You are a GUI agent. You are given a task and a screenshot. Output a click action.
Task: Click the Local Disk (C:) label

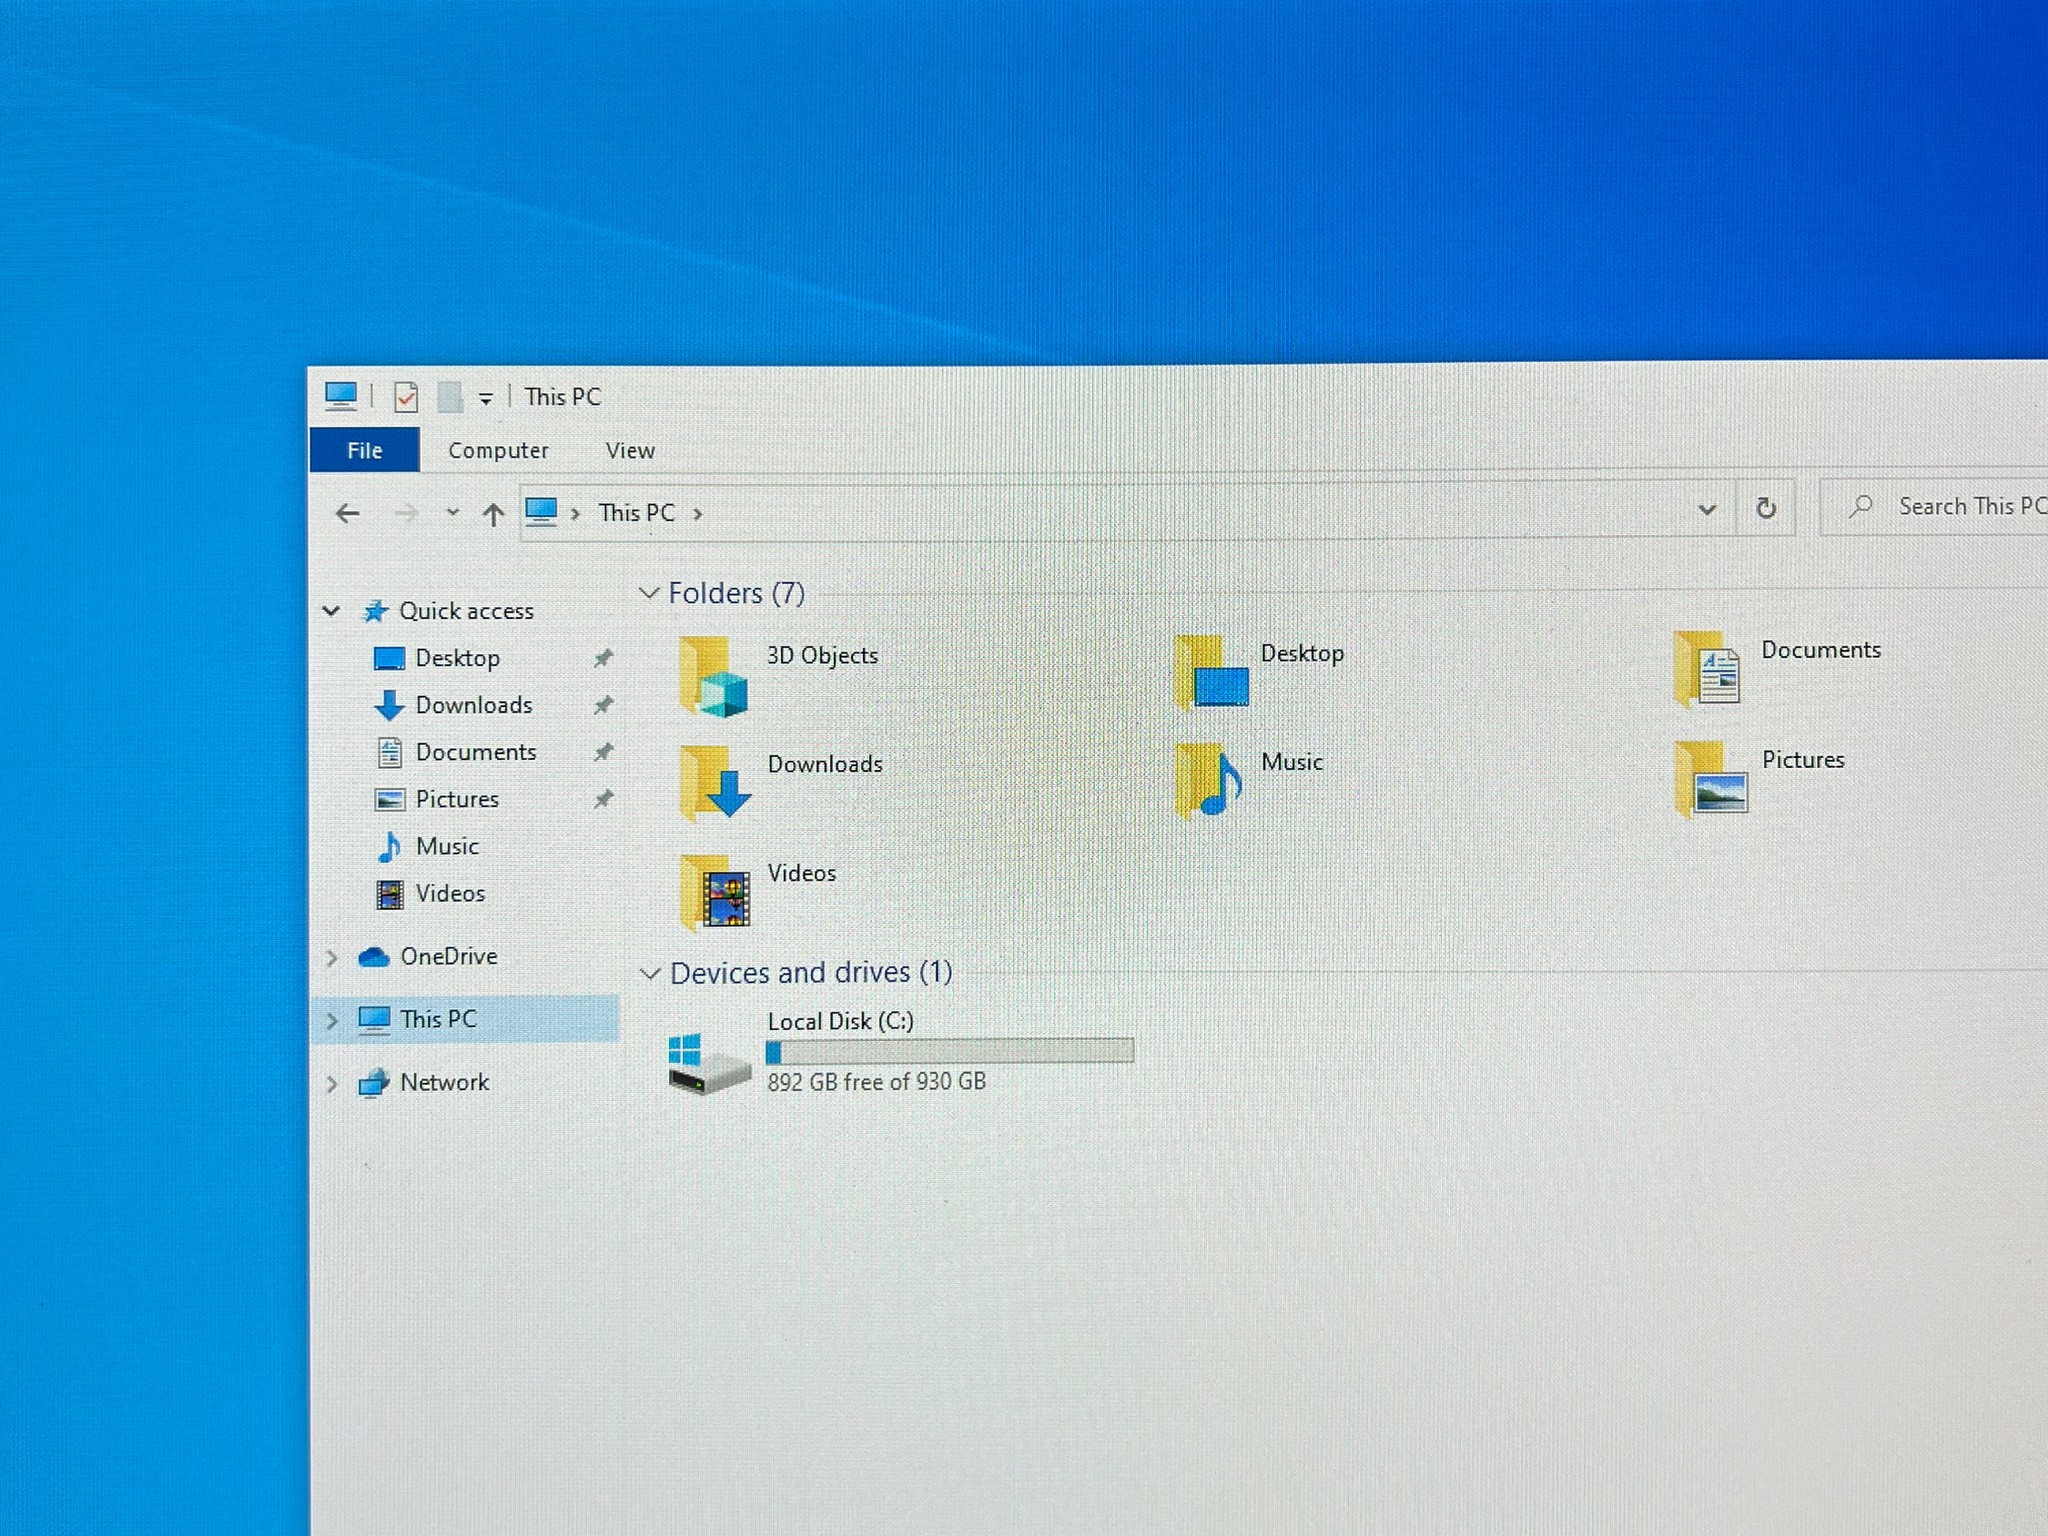tap(840, 1021)
